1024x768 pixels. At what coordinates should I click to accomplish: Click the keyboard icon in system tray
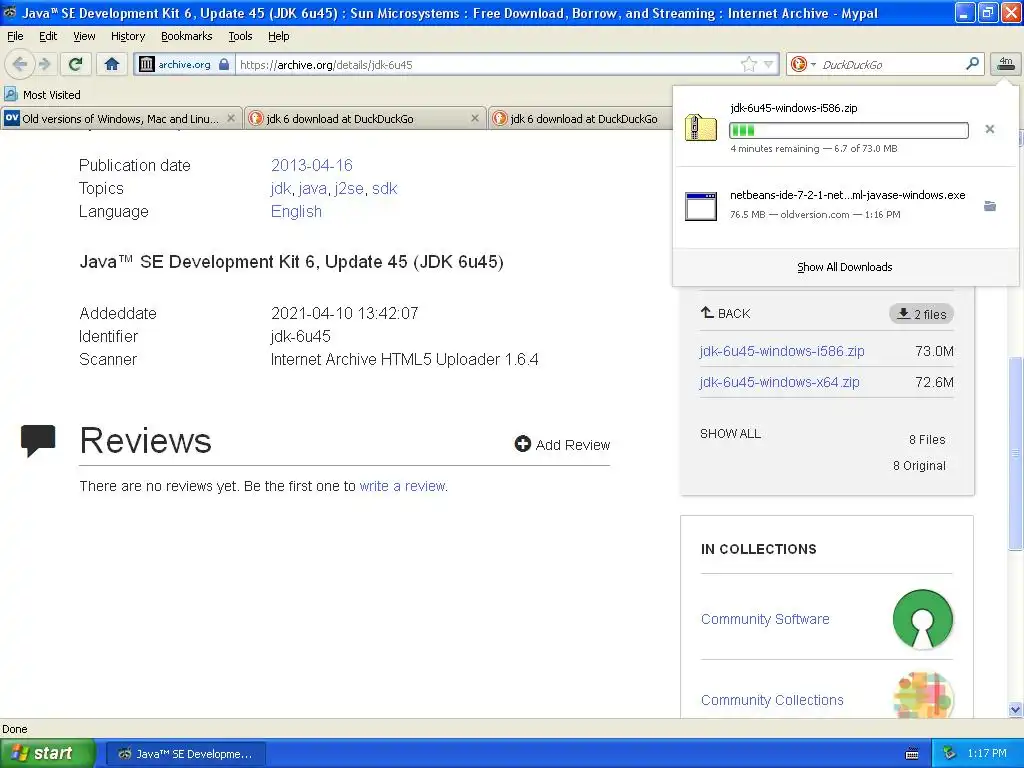[912, 754]
